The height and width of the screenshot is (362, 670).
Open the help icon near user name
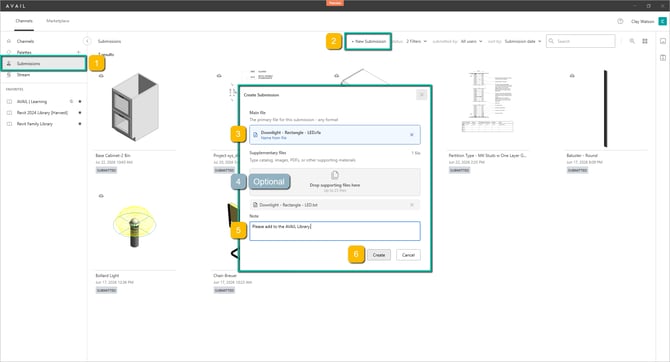tap(620, 21)
